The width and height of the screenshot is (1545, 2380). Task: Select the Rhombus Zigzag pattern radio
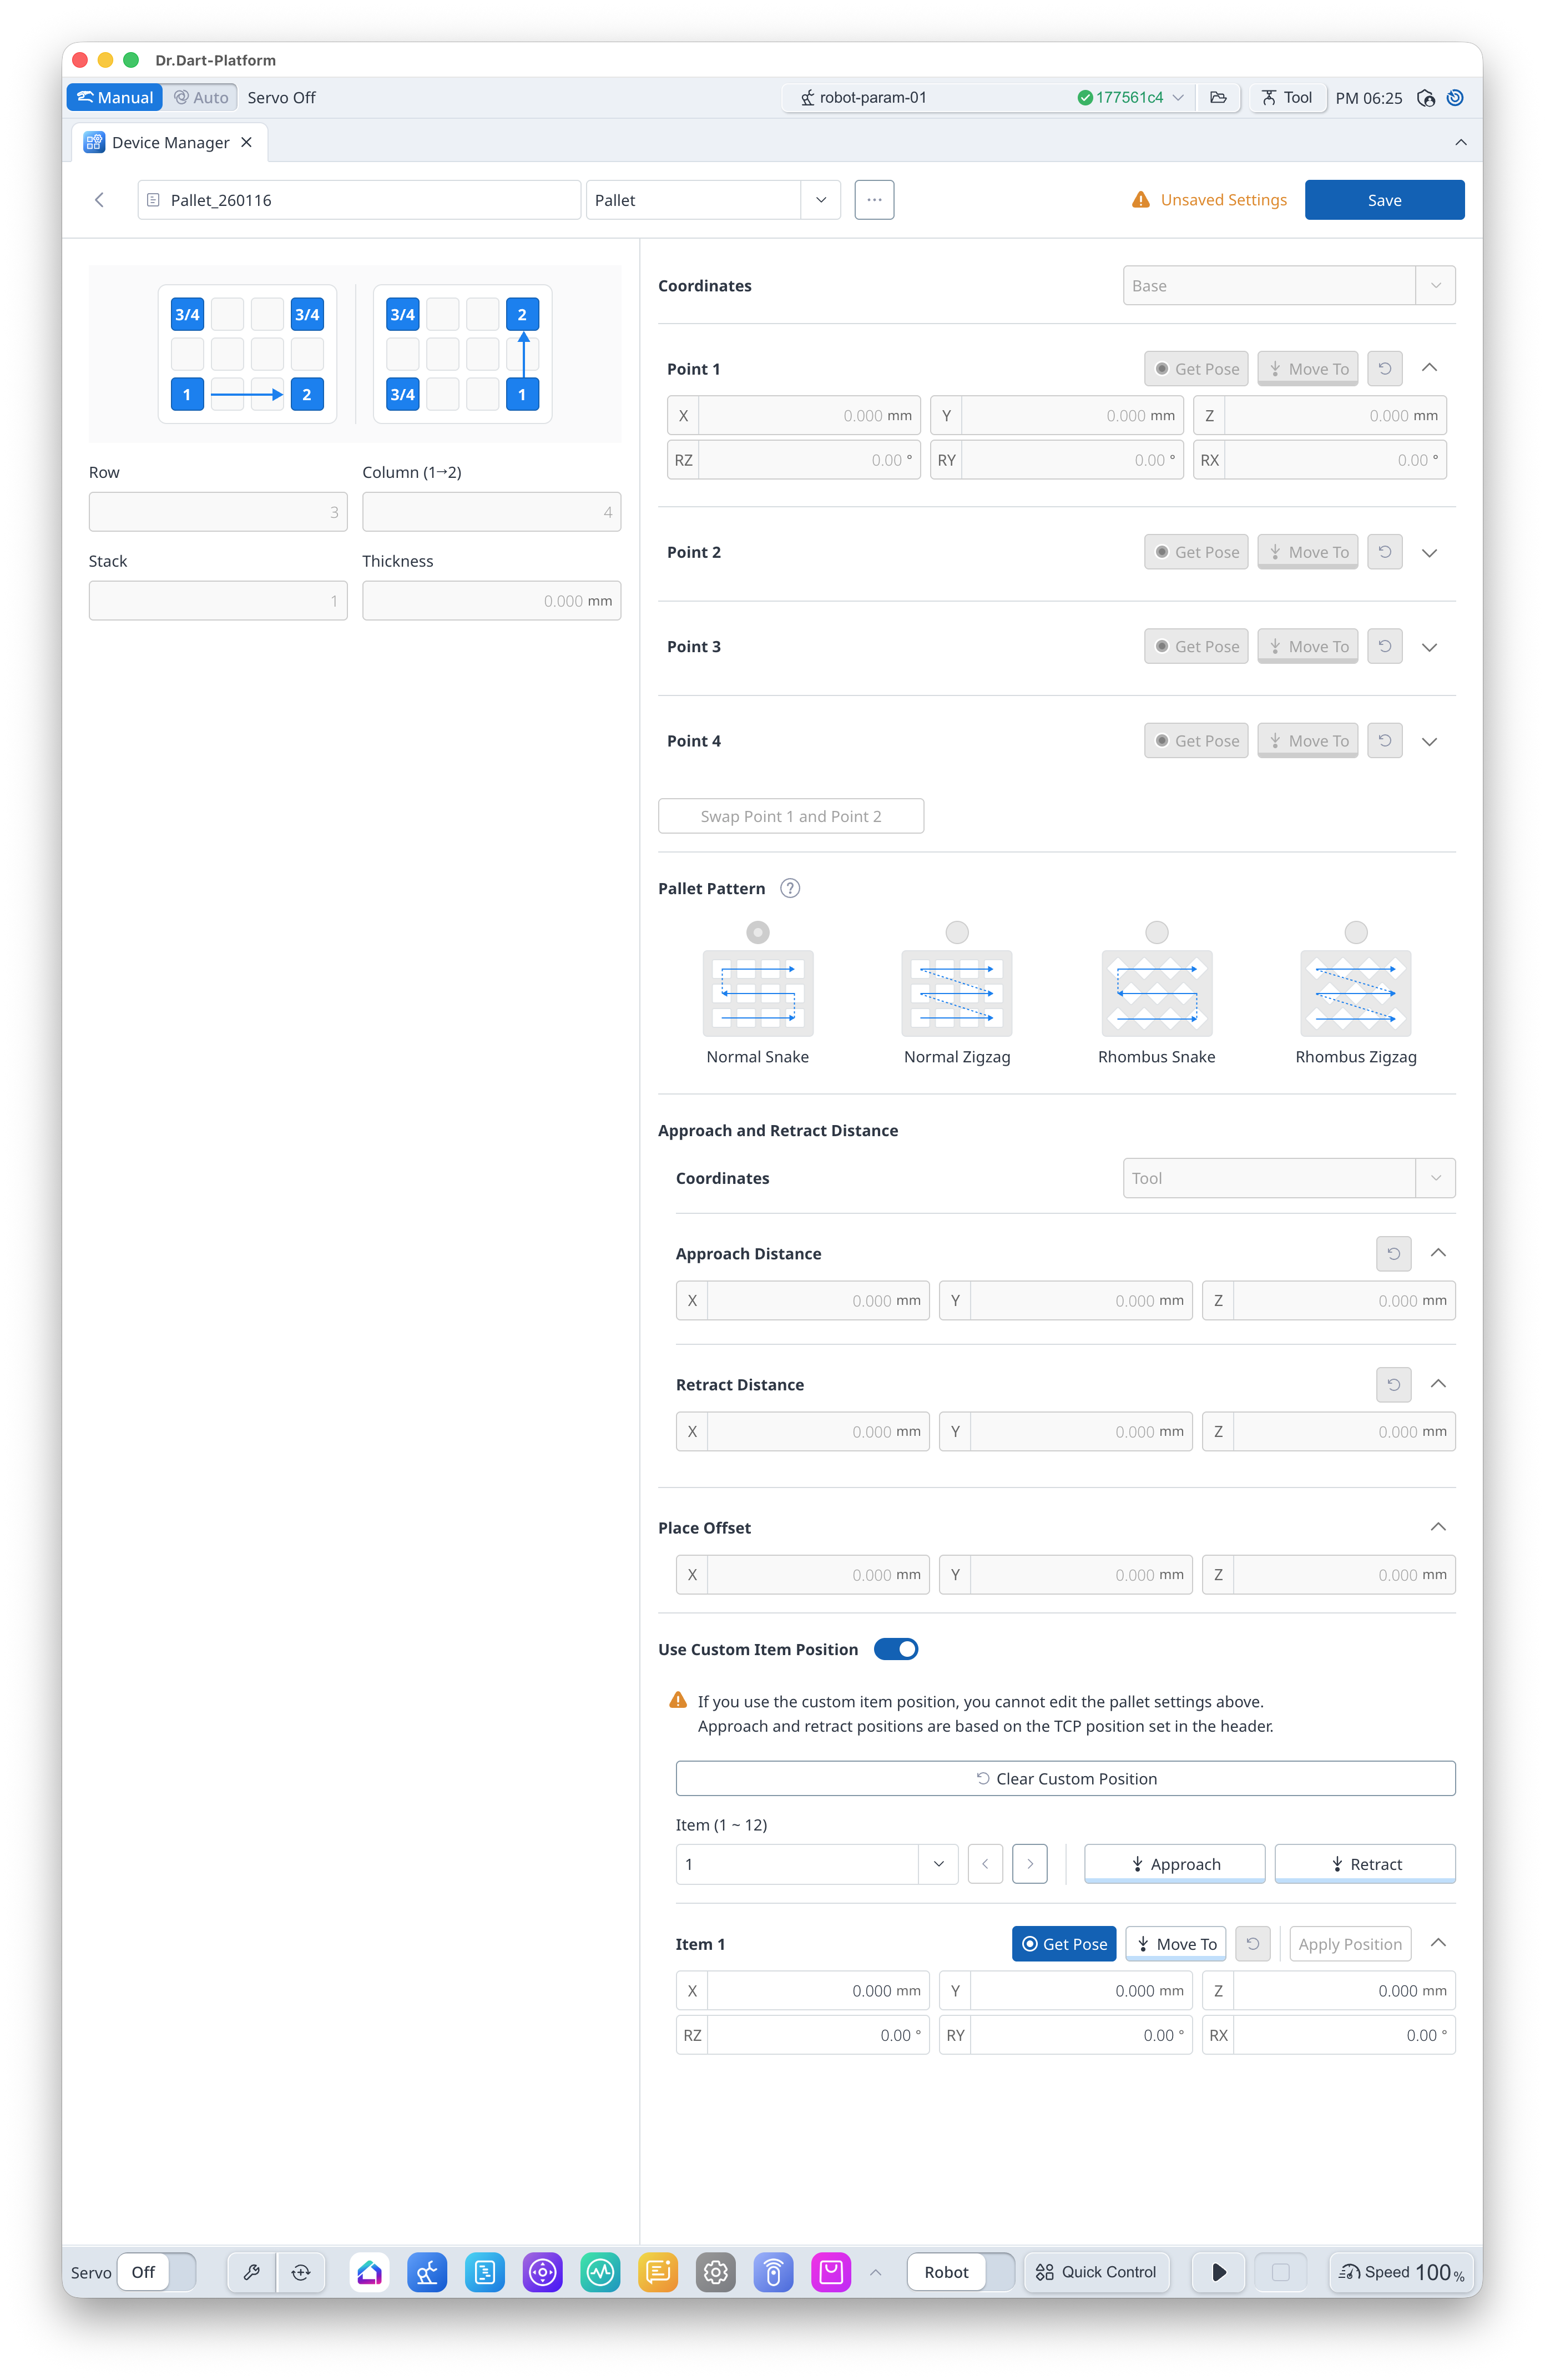click(x=1356, y=932)
